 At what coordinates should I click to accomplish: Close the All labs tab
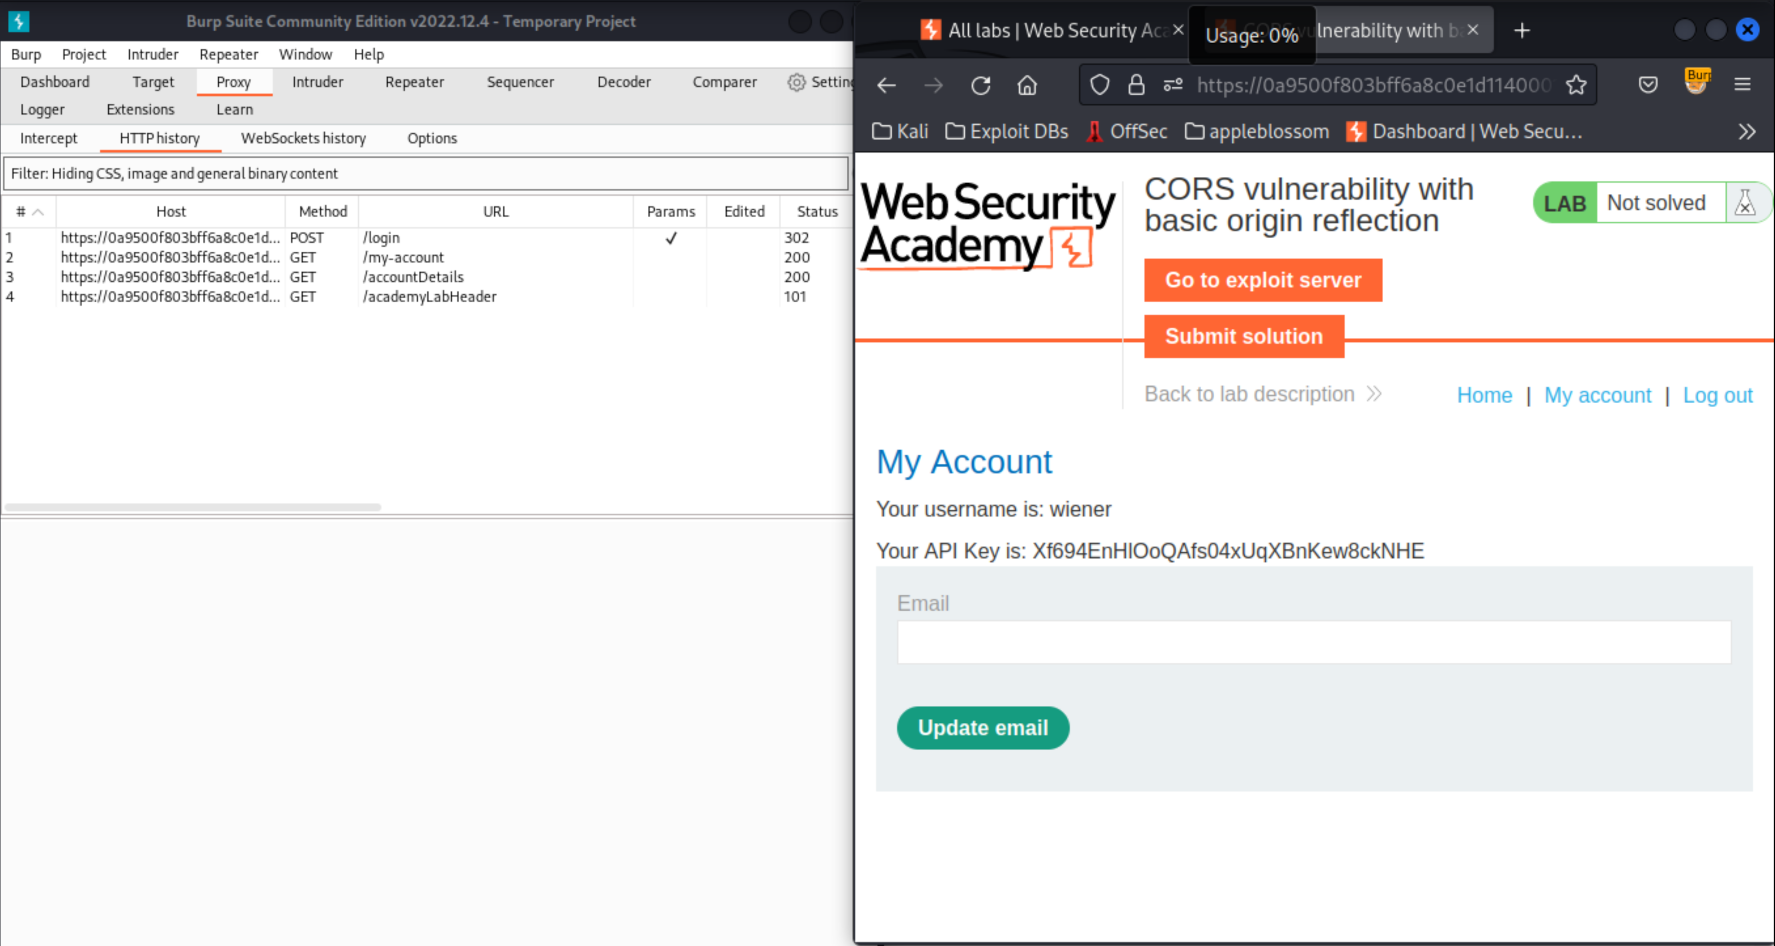[1178, 30]
